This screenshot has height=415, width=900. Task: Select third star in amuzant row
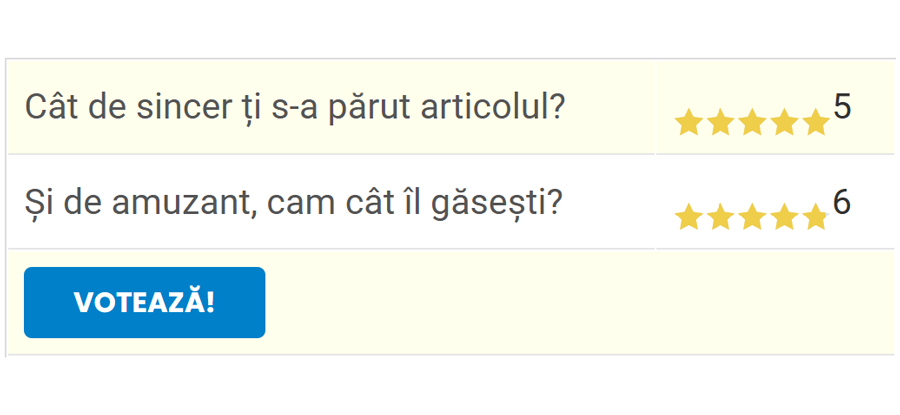tap(752, 217)
